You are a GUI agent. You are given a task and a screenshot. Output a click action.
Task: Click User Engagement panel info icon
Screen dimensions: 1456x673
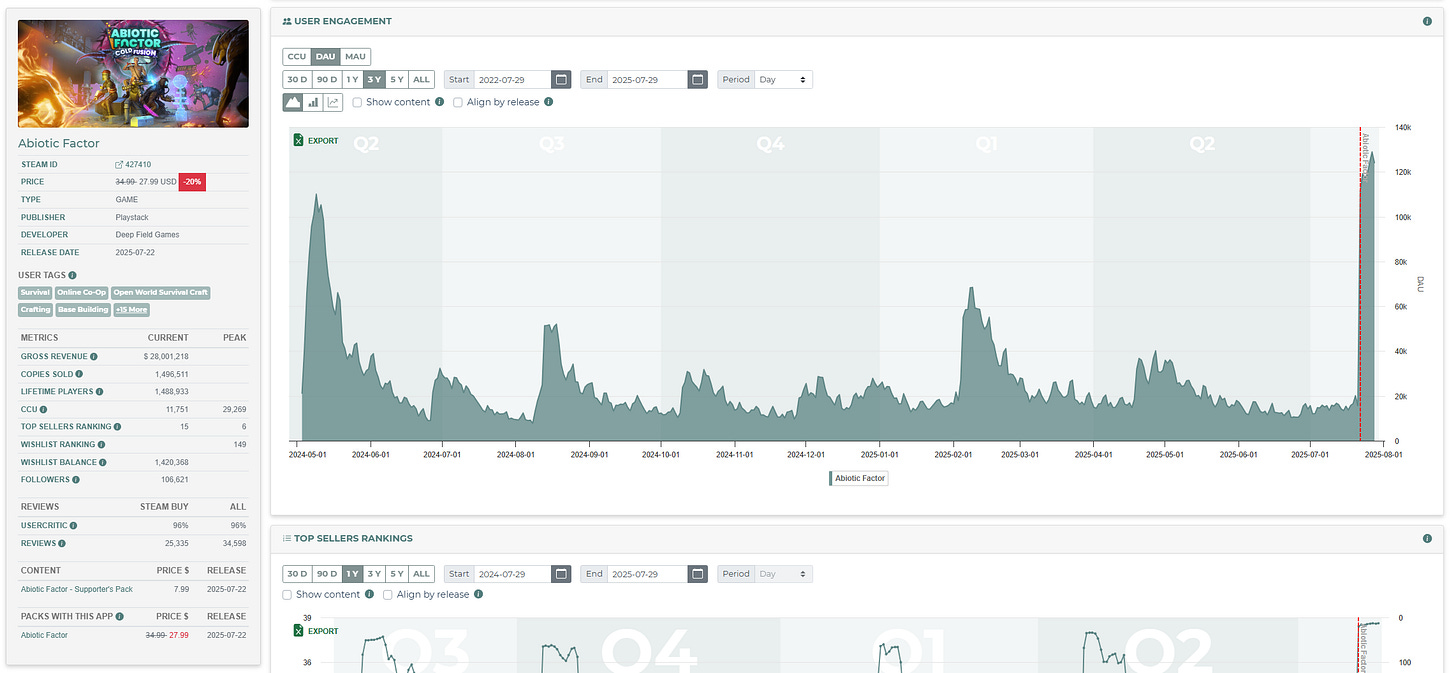pos(1427,21)
